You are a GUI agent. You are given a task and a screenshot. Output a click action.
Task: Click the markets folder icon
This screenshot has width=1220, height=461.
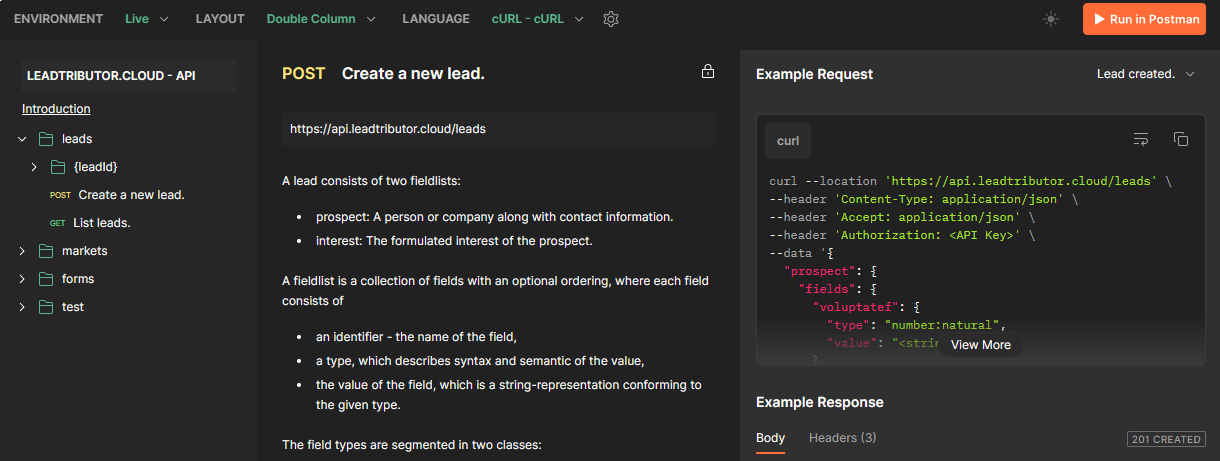46,251
